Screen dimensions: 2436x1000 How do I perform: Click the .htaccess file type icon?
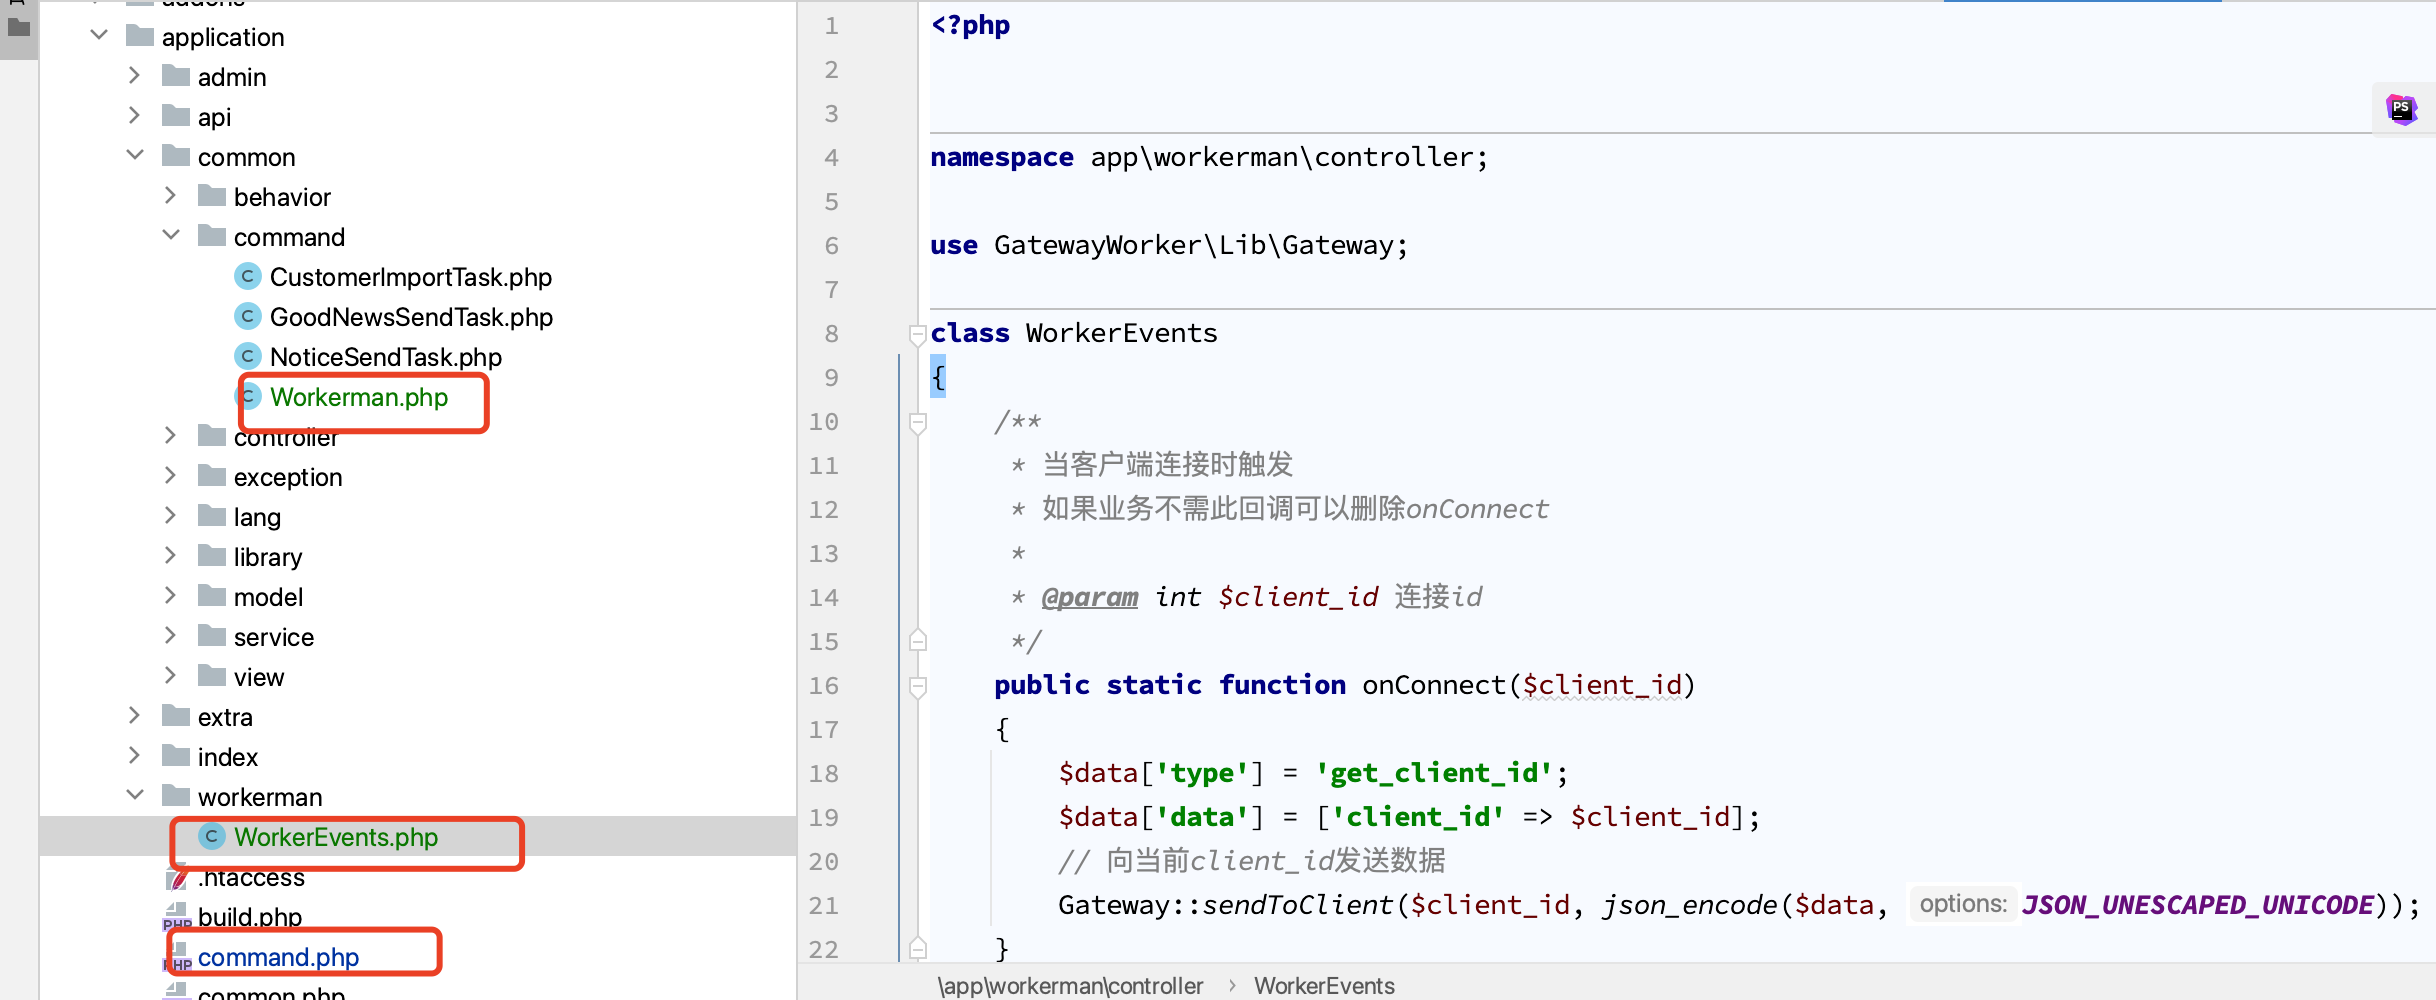[176, 877]
